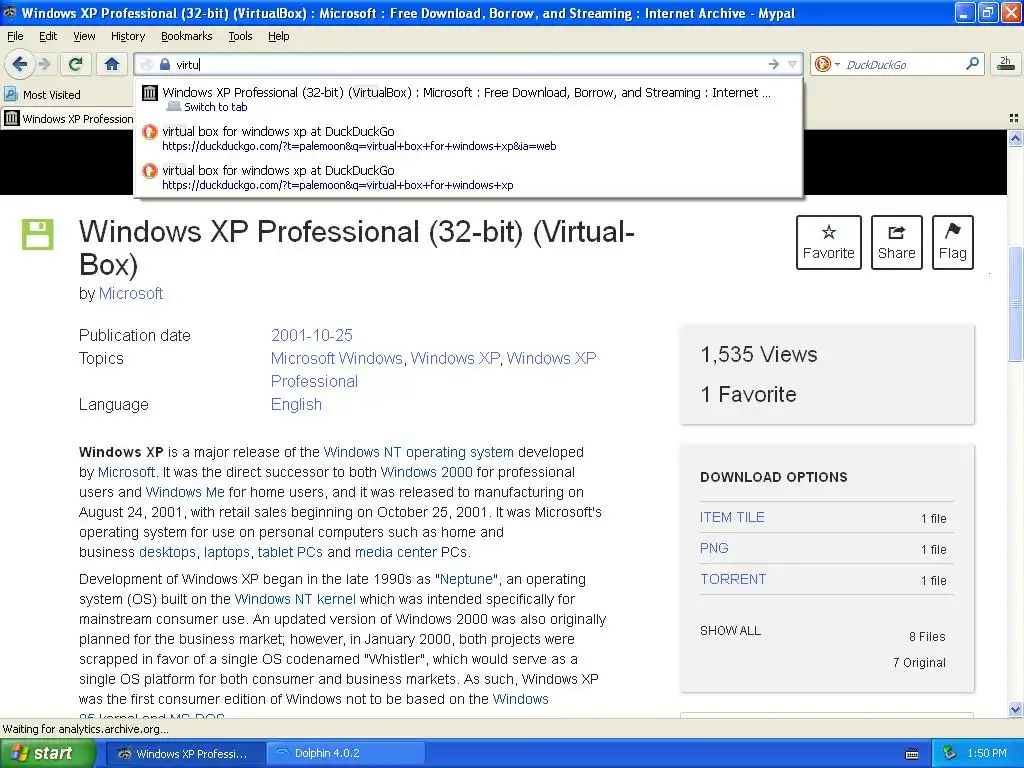Viewport: 1024px width, 768px height.
Task: Go to home page via house icon
Action: coord(112,64)
